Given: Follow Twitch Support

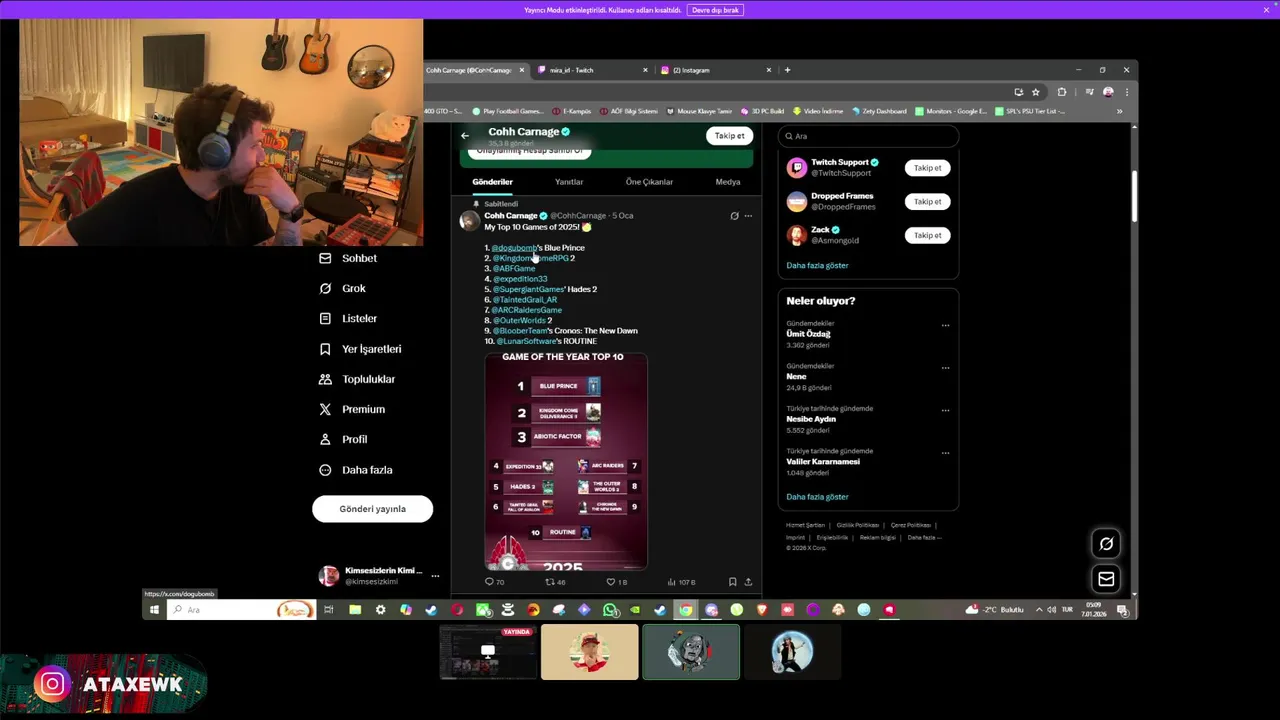Looking at the screenshot, I should (927, 168).
